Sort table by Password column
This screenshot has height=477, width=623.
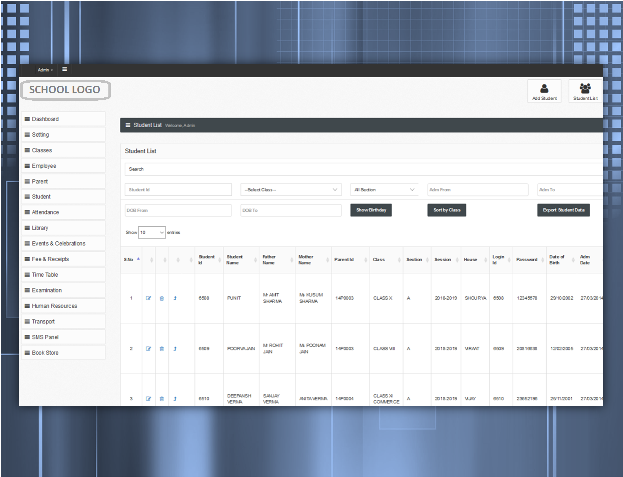[530, 260]
